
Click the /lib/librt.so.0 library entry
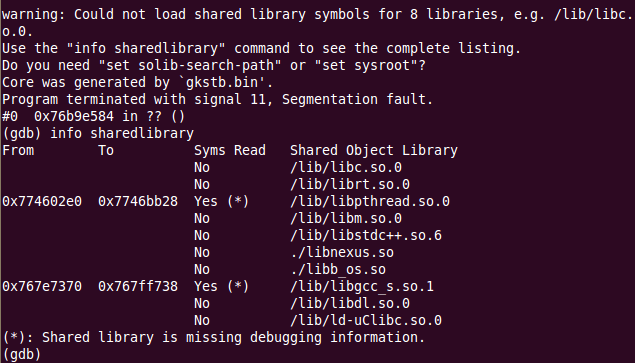(x=350, y=184)
